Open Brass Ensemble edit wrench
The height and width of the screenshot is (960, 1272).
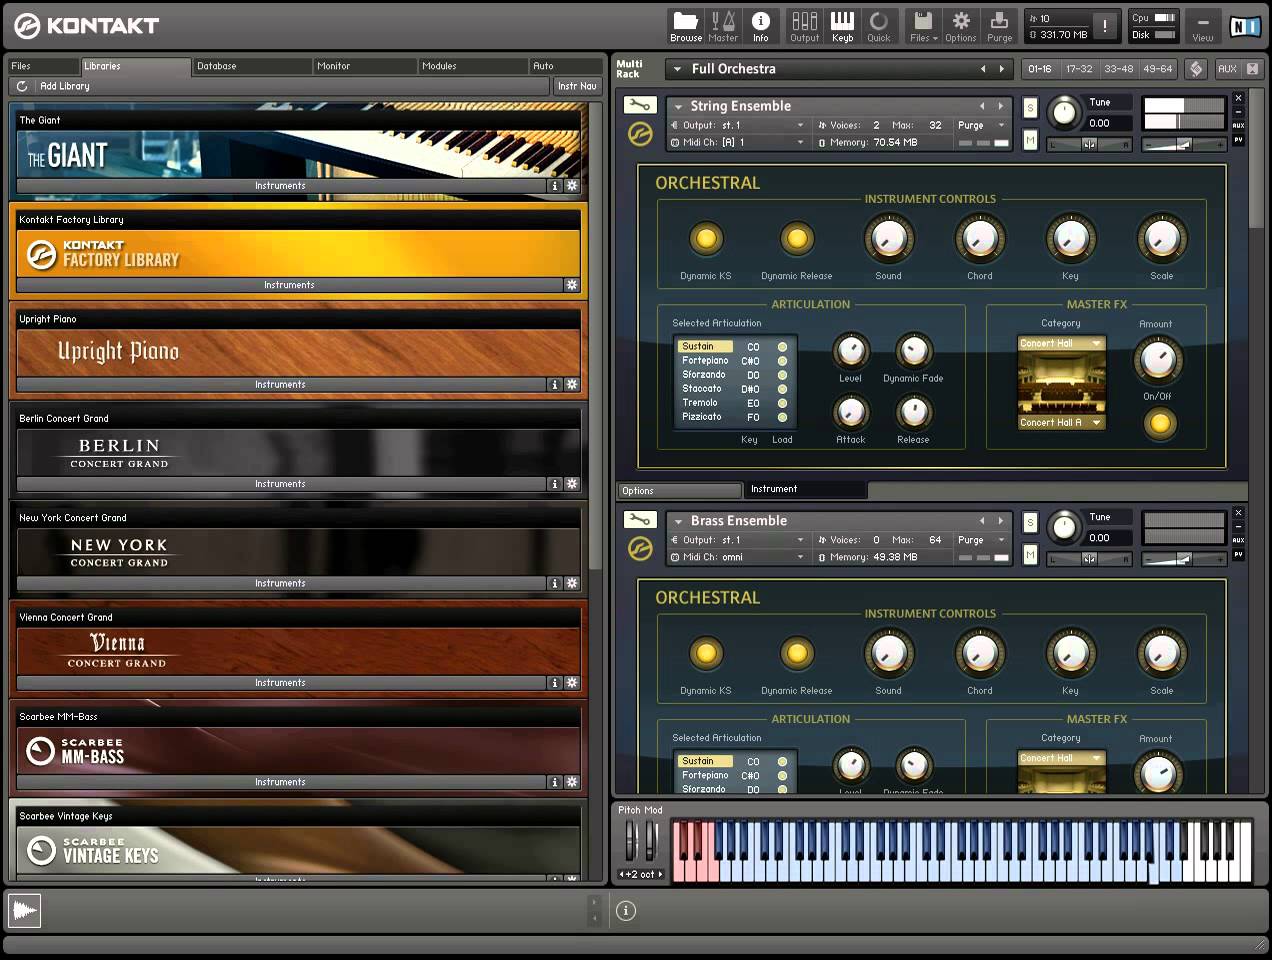pos(640,520)
